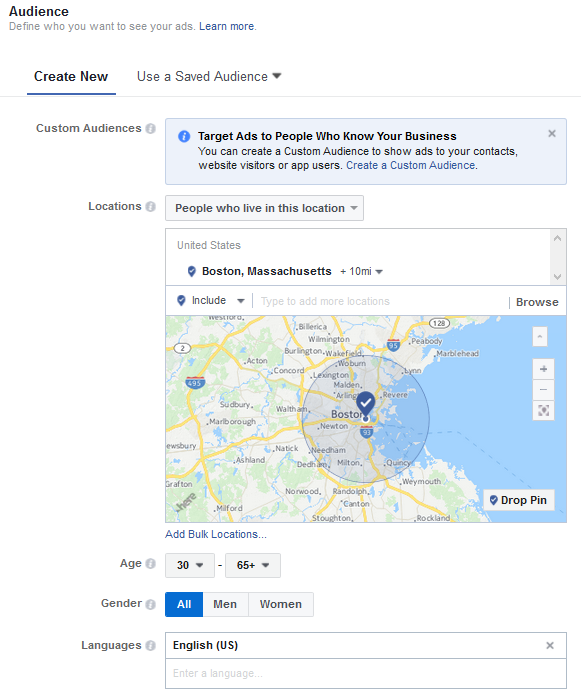The width and height of the screenshot is (581, 699).
Task: Collapse the map with the up arrow button
Action: tap(540, 337)
